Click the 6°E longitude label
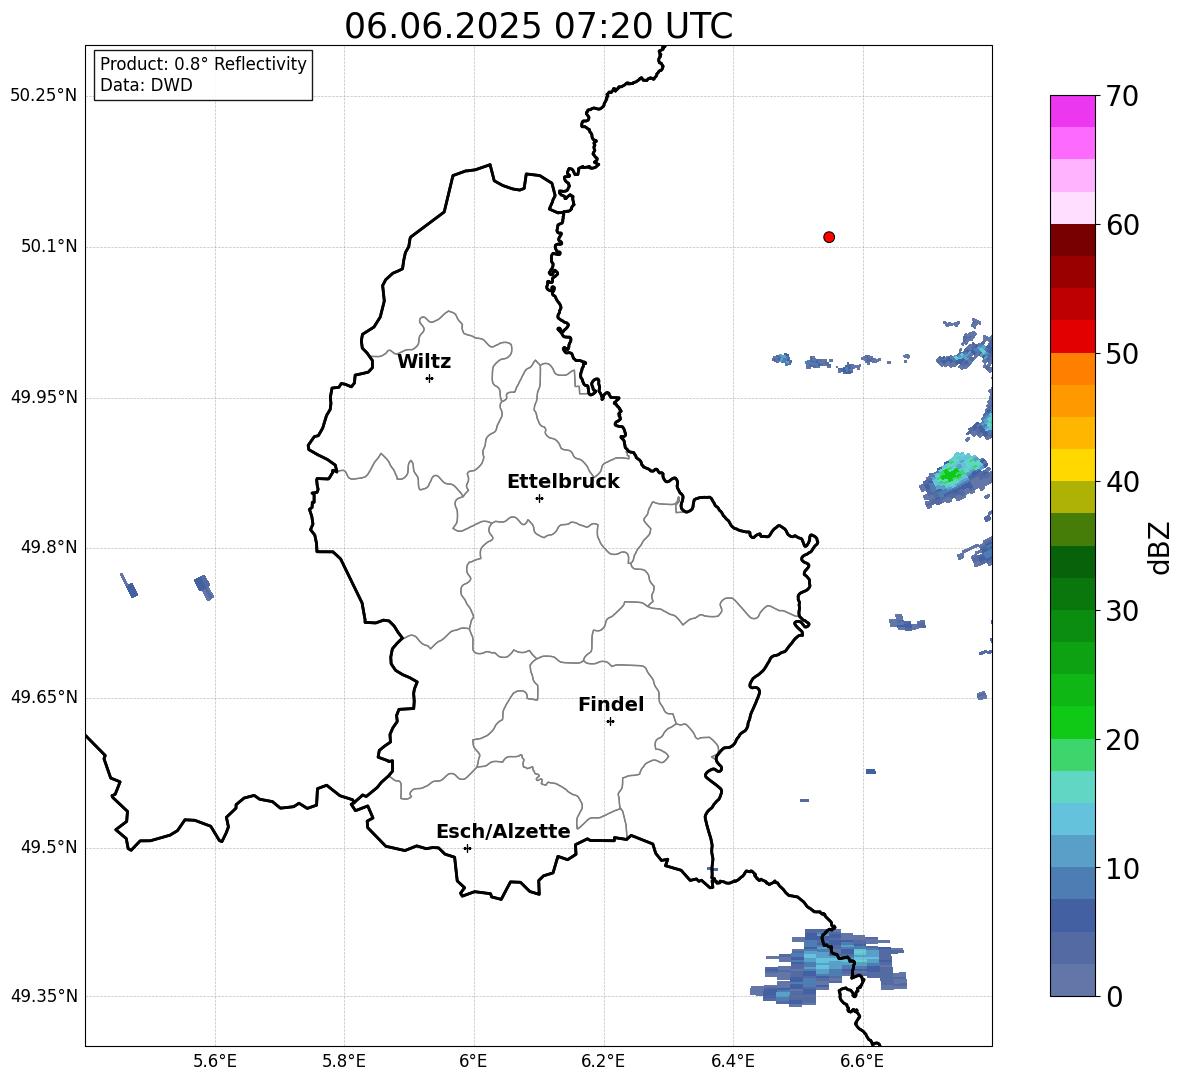Screen dimensions: 1184x1081 point(473,1061)
